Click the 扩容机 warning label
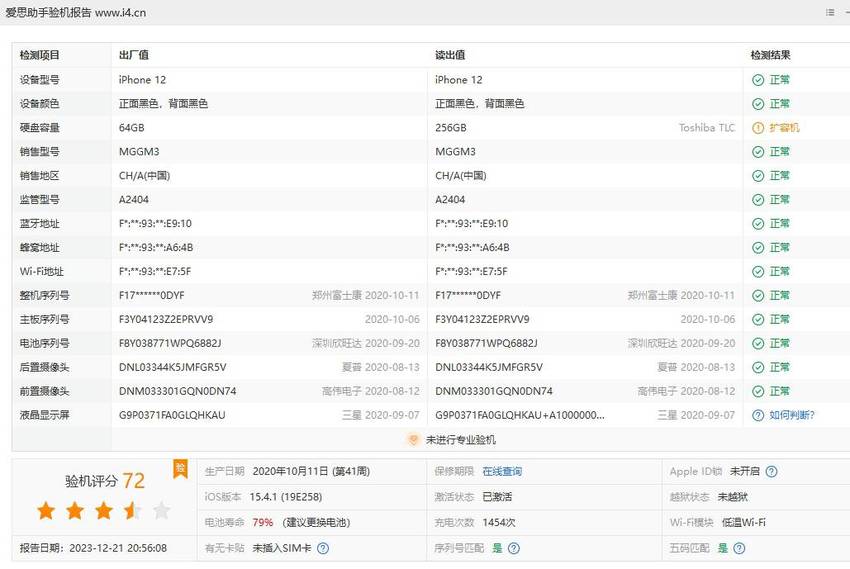The width and height of the screenshot is (850, 569). 784,128
